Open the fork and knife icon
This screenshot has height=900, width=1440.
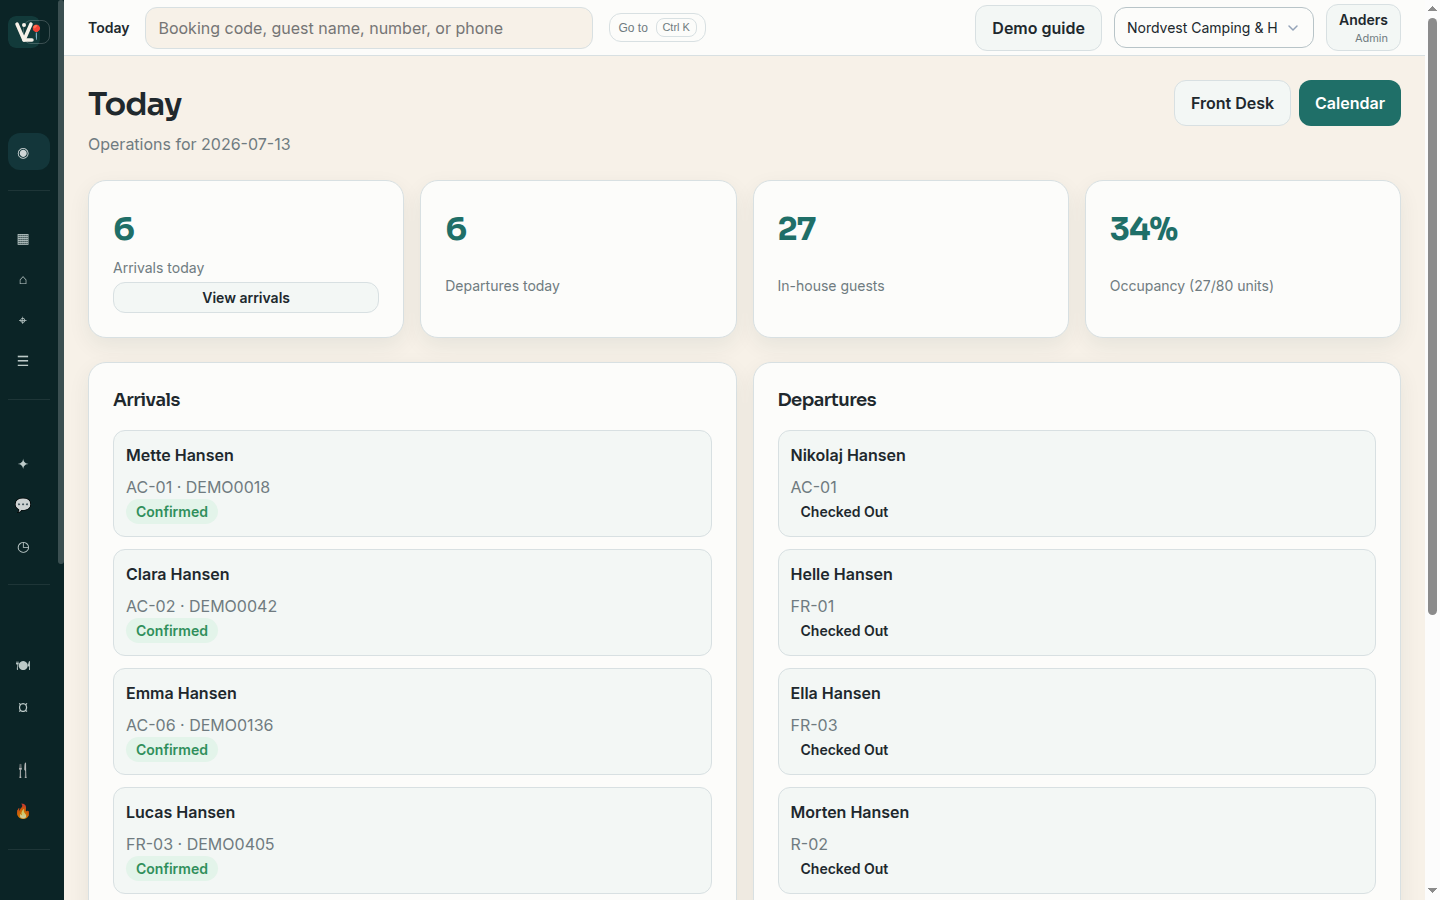(23, 770)
